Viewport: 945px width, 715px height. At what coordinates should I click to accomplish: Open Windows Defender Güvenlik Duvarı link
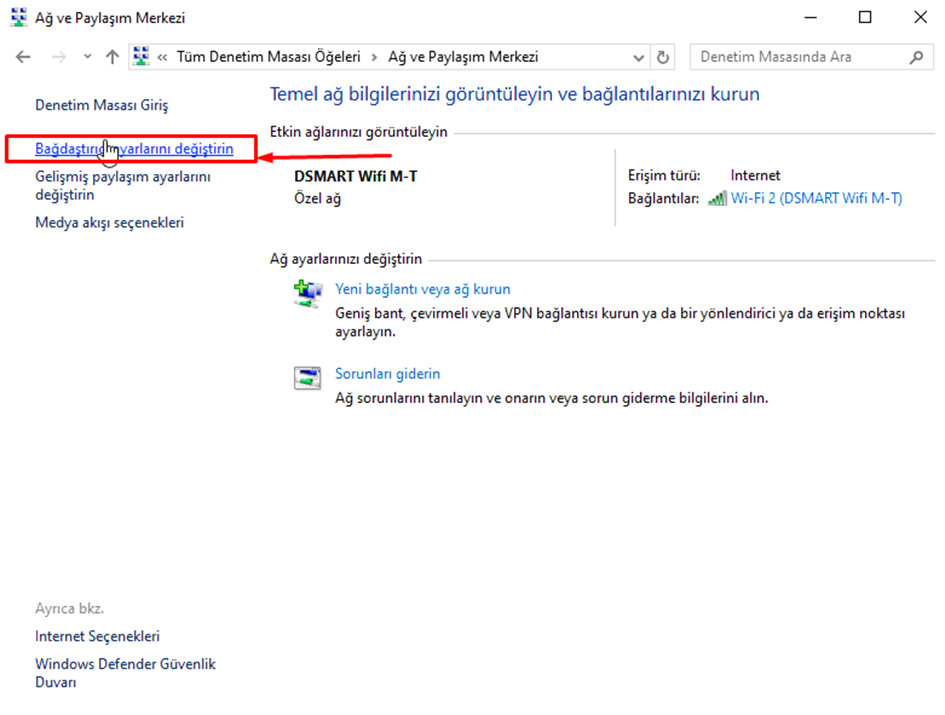click(125, 673)
